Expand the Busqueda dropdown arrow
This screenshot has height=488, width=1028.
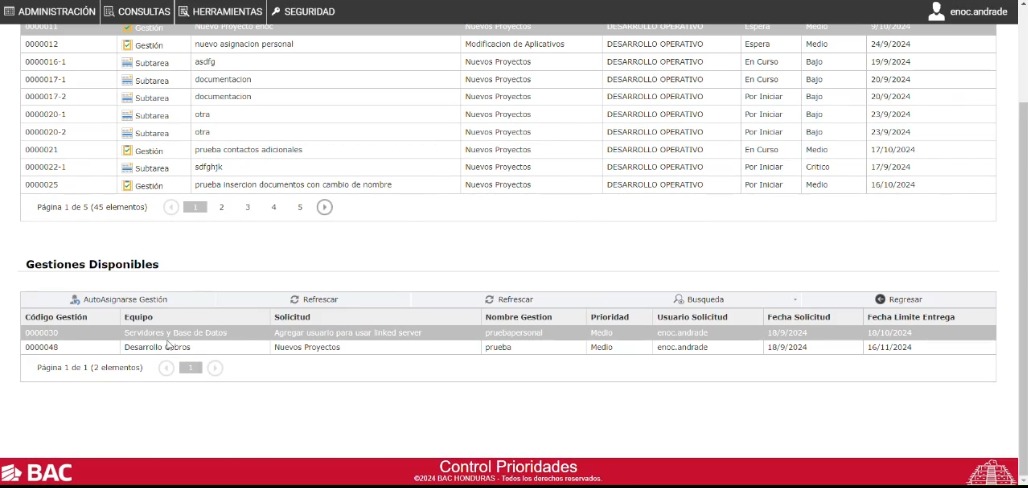(x=795, y=300)
